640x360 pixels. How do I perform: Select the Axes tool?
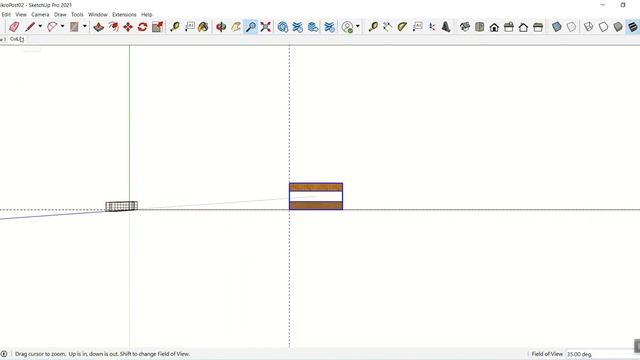click(431, 27)
